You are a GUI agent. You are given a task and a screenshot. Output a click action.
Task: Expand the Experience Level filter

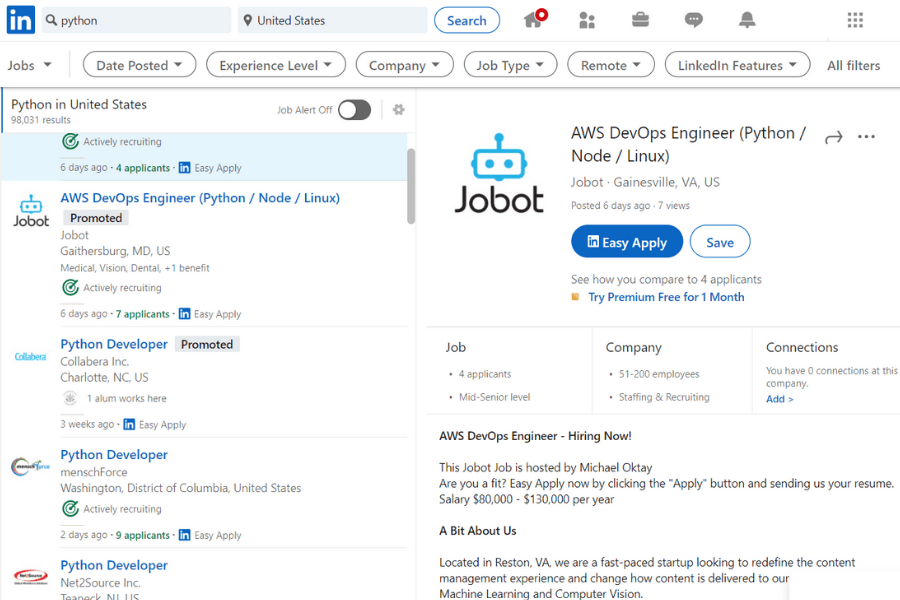[x=275, y=64]
